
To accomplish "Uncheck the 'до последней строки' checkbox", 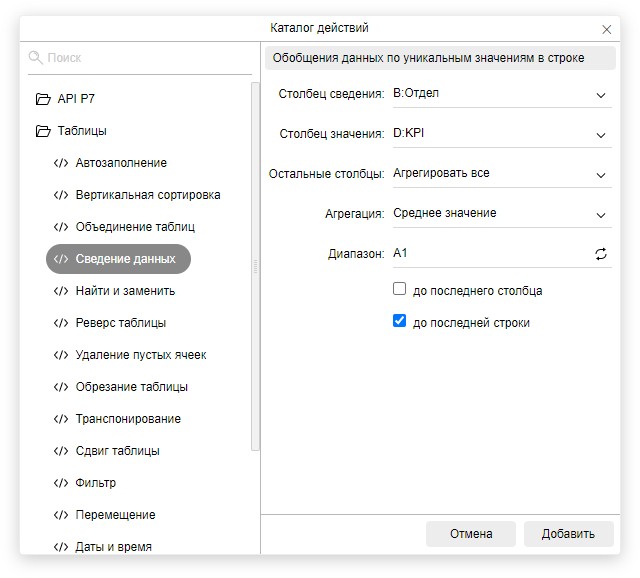I will 400,322.
